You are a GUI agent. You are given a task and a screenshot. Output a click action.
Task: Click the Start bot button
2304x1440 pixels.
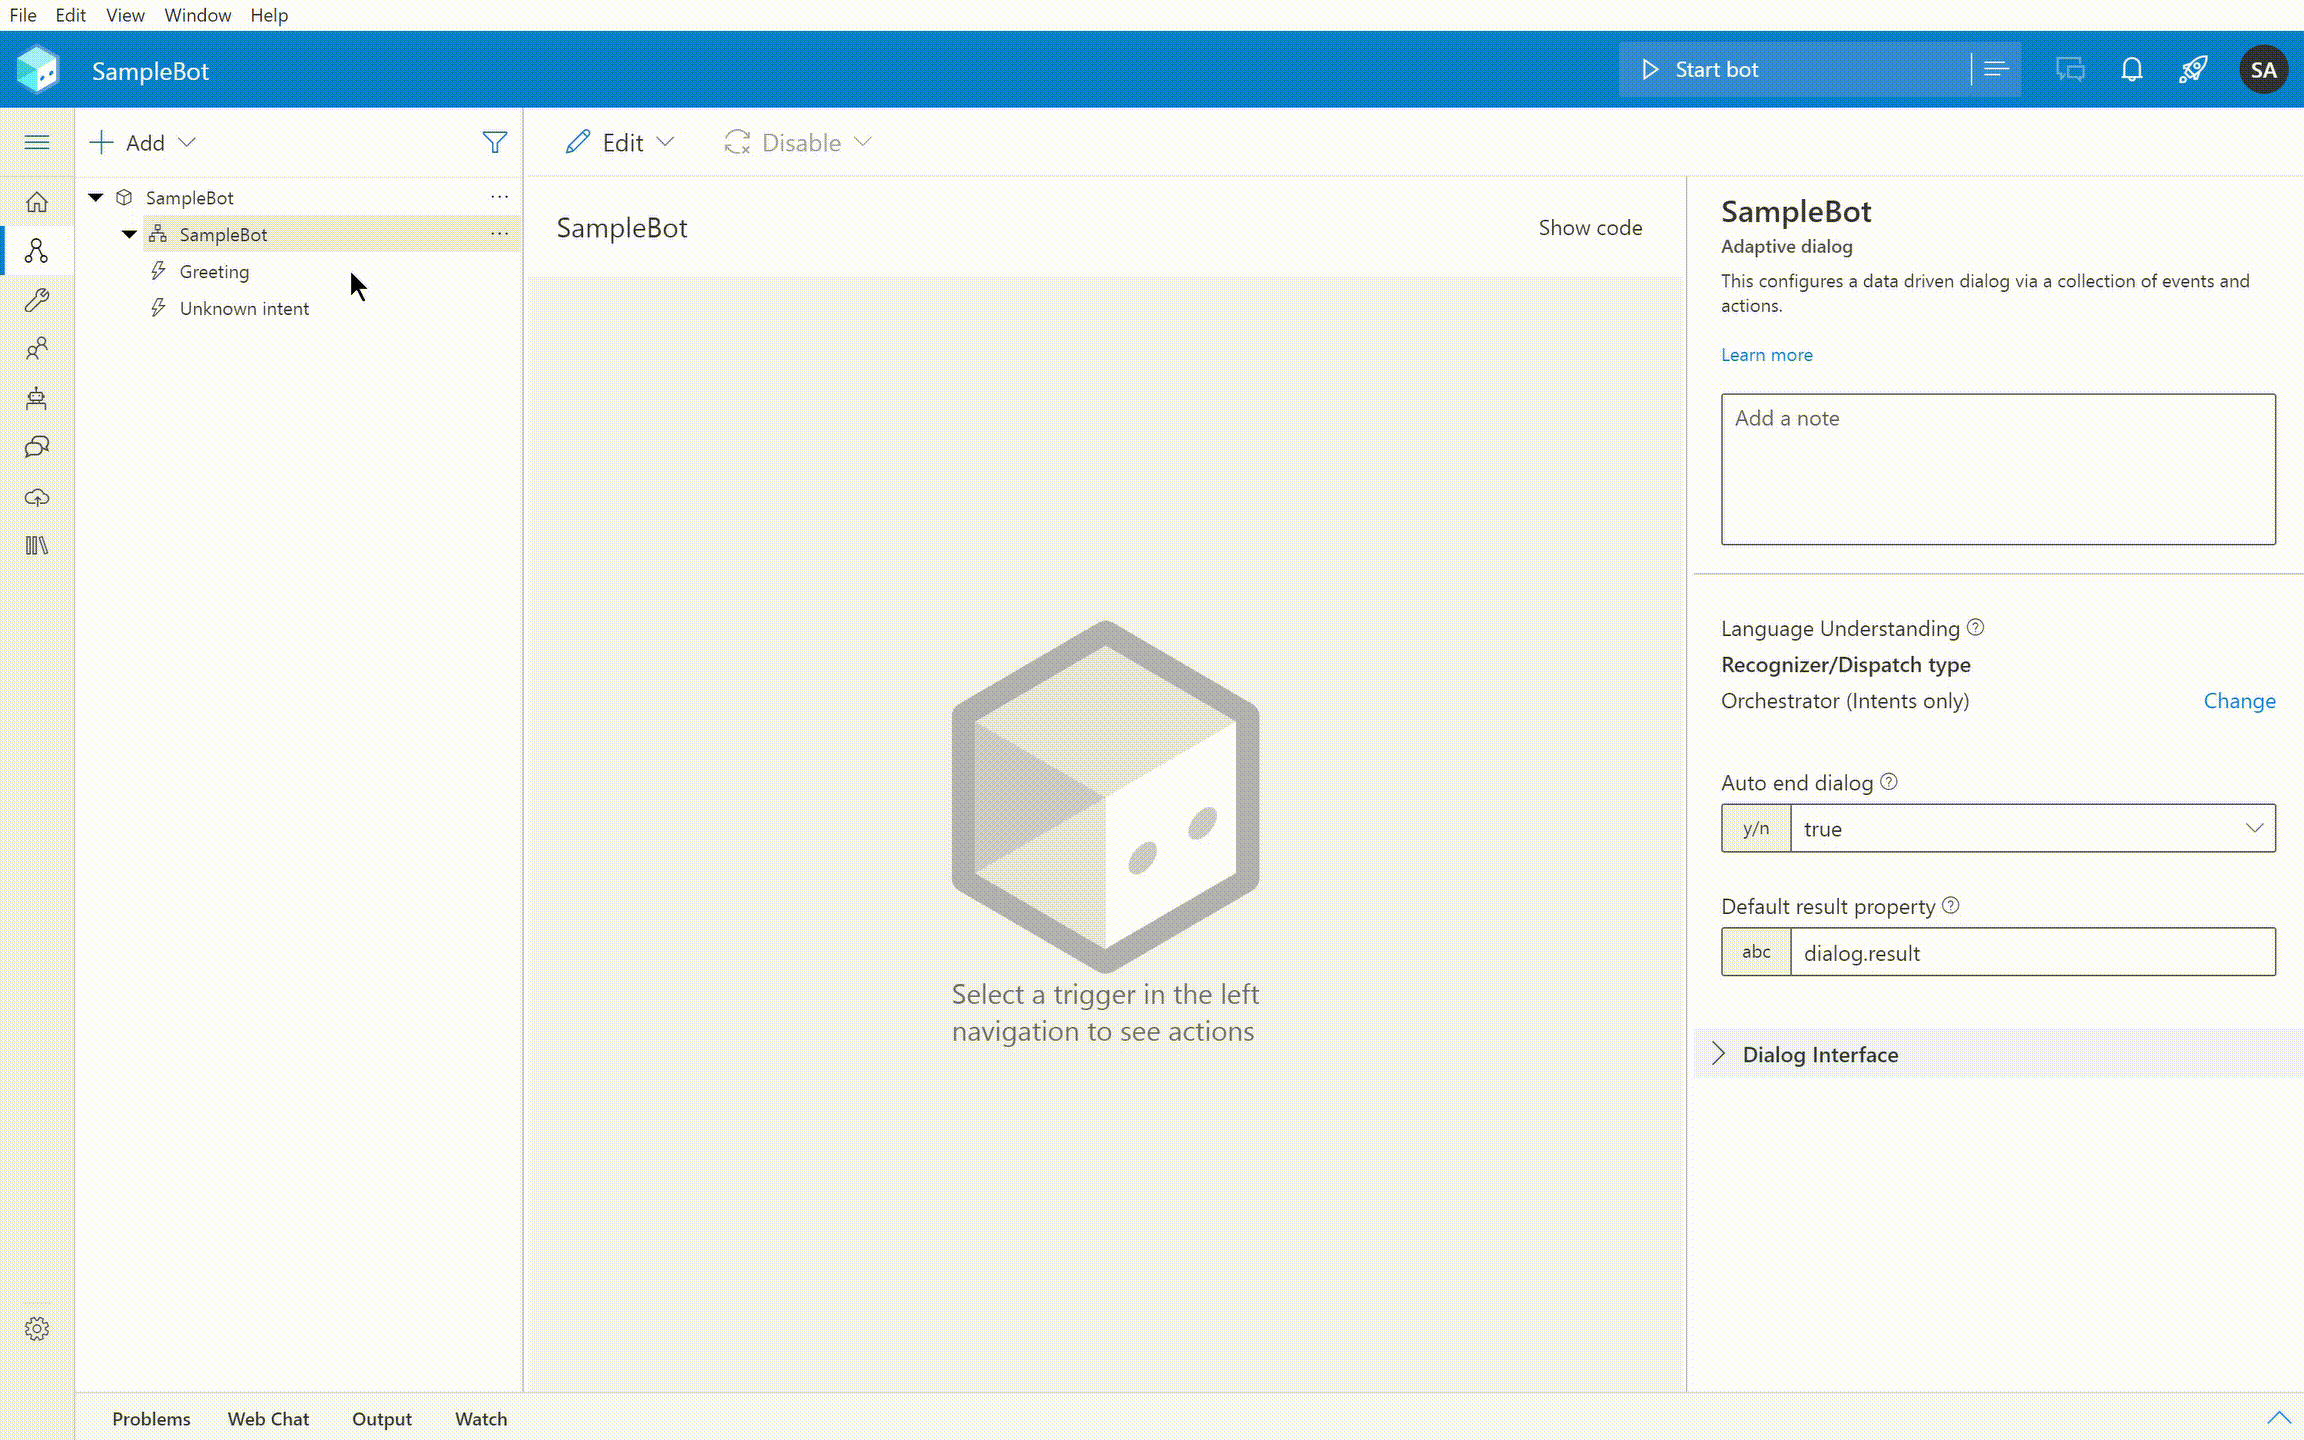click(x=1795, y=70)
